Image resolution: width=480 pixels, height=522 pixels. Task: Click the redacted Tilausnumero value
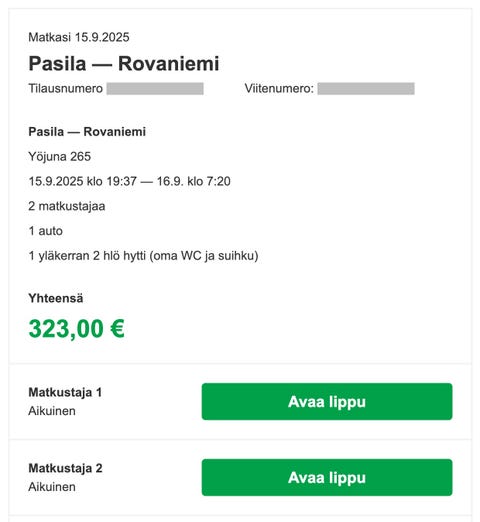(155, 89)
